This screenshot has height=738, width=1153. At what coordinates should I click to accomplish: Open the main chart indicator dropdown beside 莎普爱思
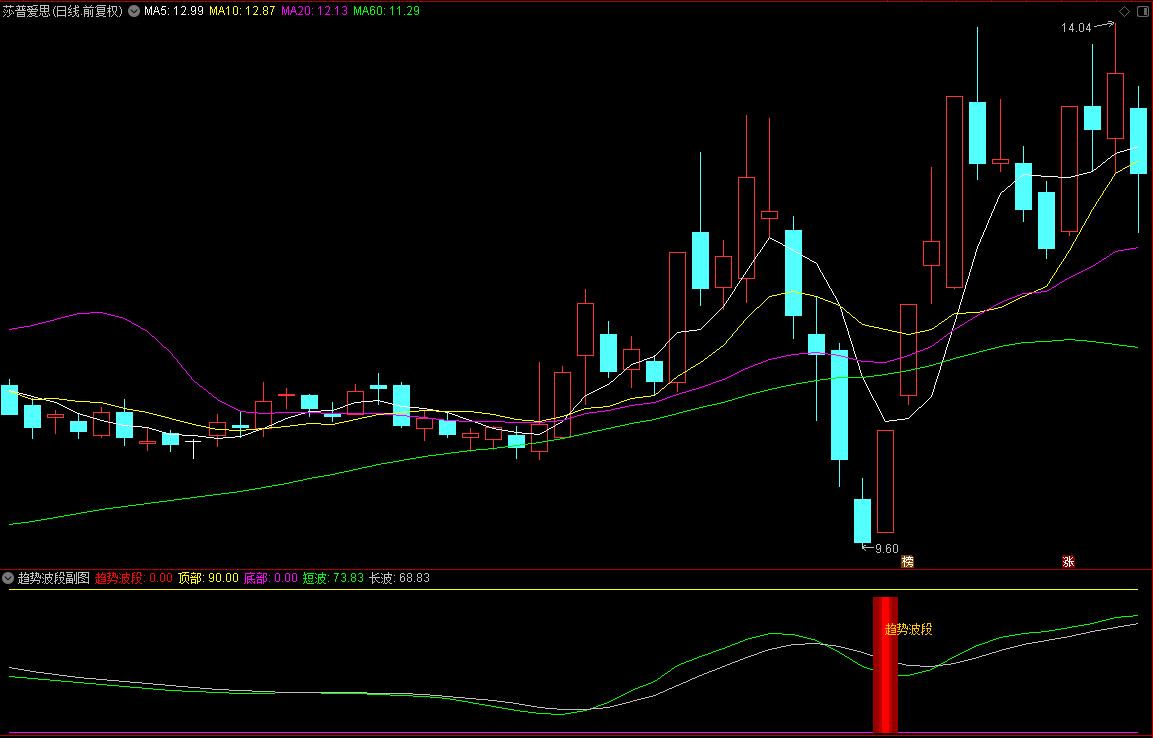coord(133,11)
